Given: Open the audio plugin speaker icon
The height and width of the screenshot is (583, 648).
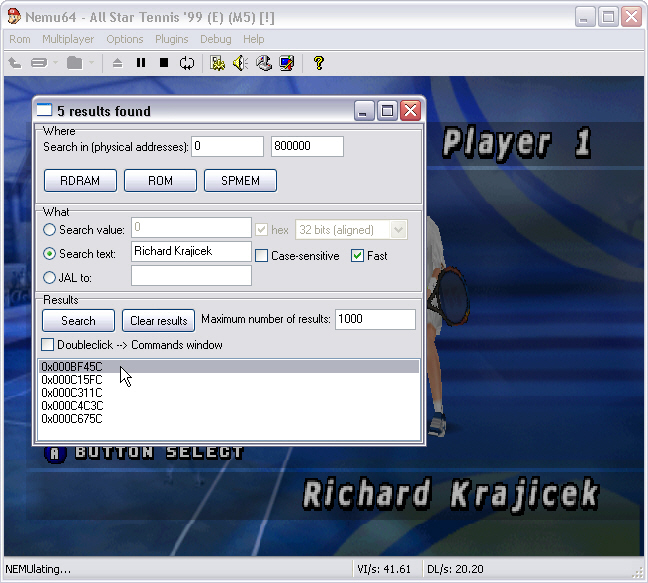Looking at the screenshot, I should tap(240, 63).
